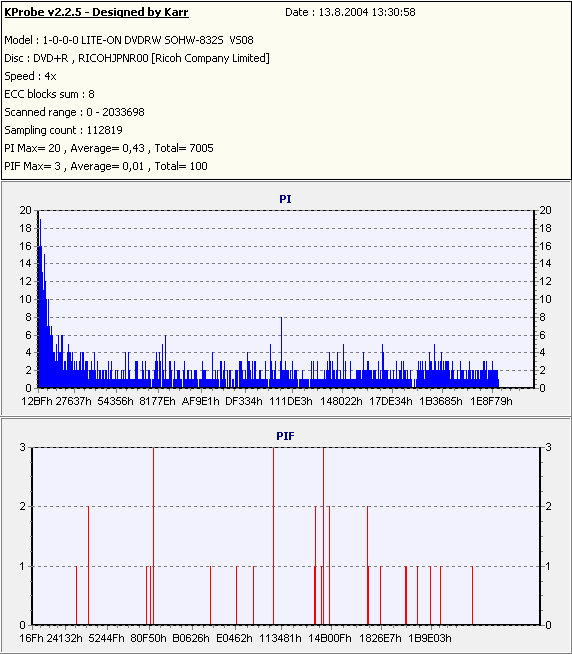Screen dimensions: 572x654
Task: Select the drive Model line
Action: pyautogui.click(x=129, y=40)
